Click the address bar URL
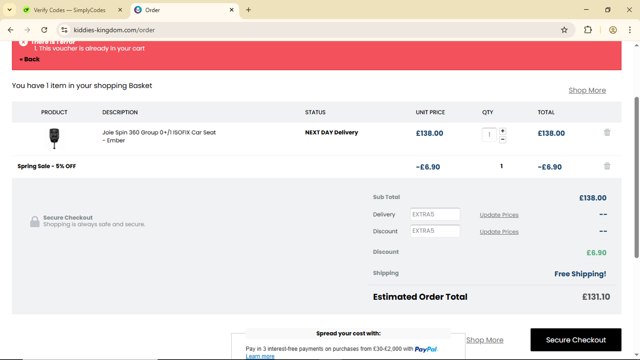Image resolution: width=640 pixels, height=360 pixels. 114,30
